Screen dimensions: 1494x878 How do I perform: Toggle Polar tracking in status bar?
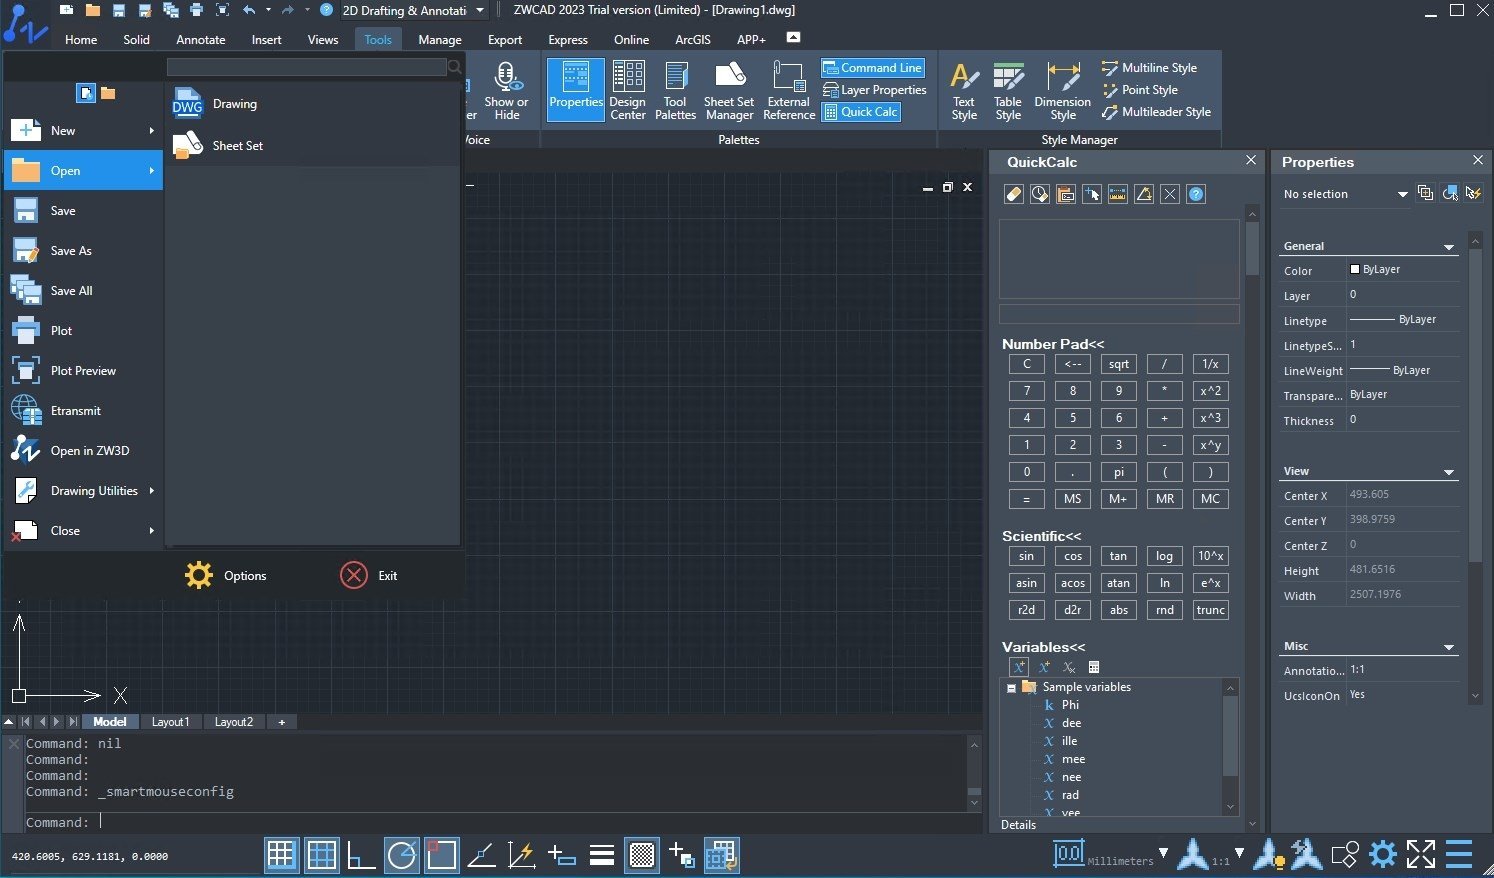point(402,855)
